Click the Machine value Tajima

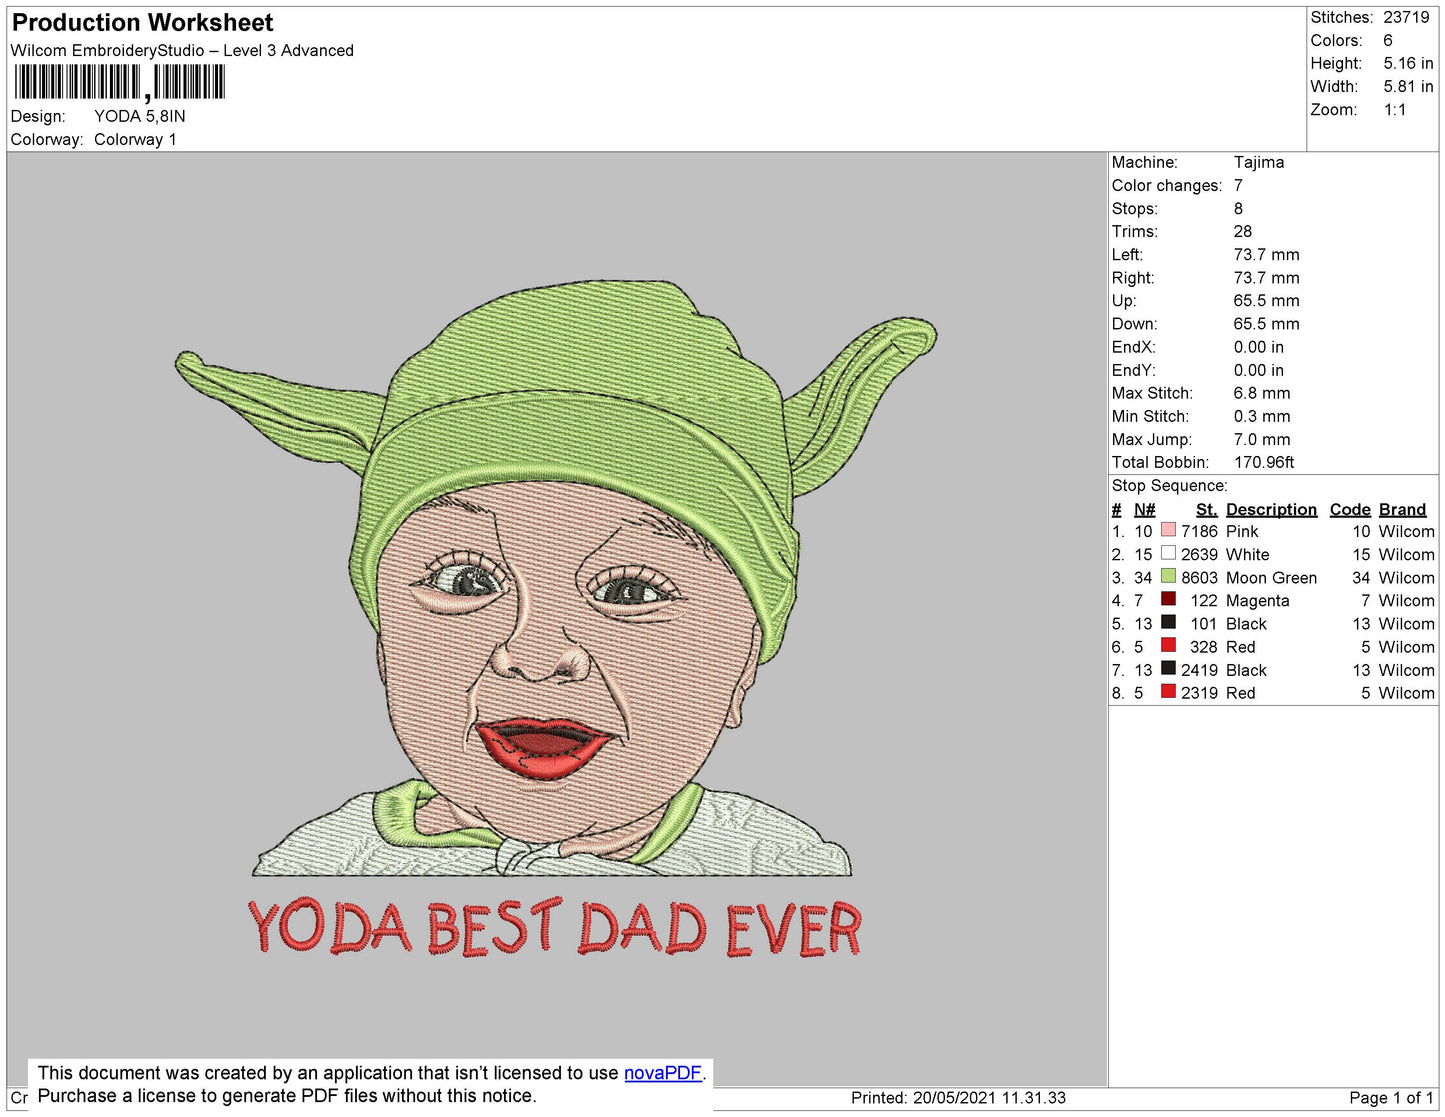point(1259,162)
